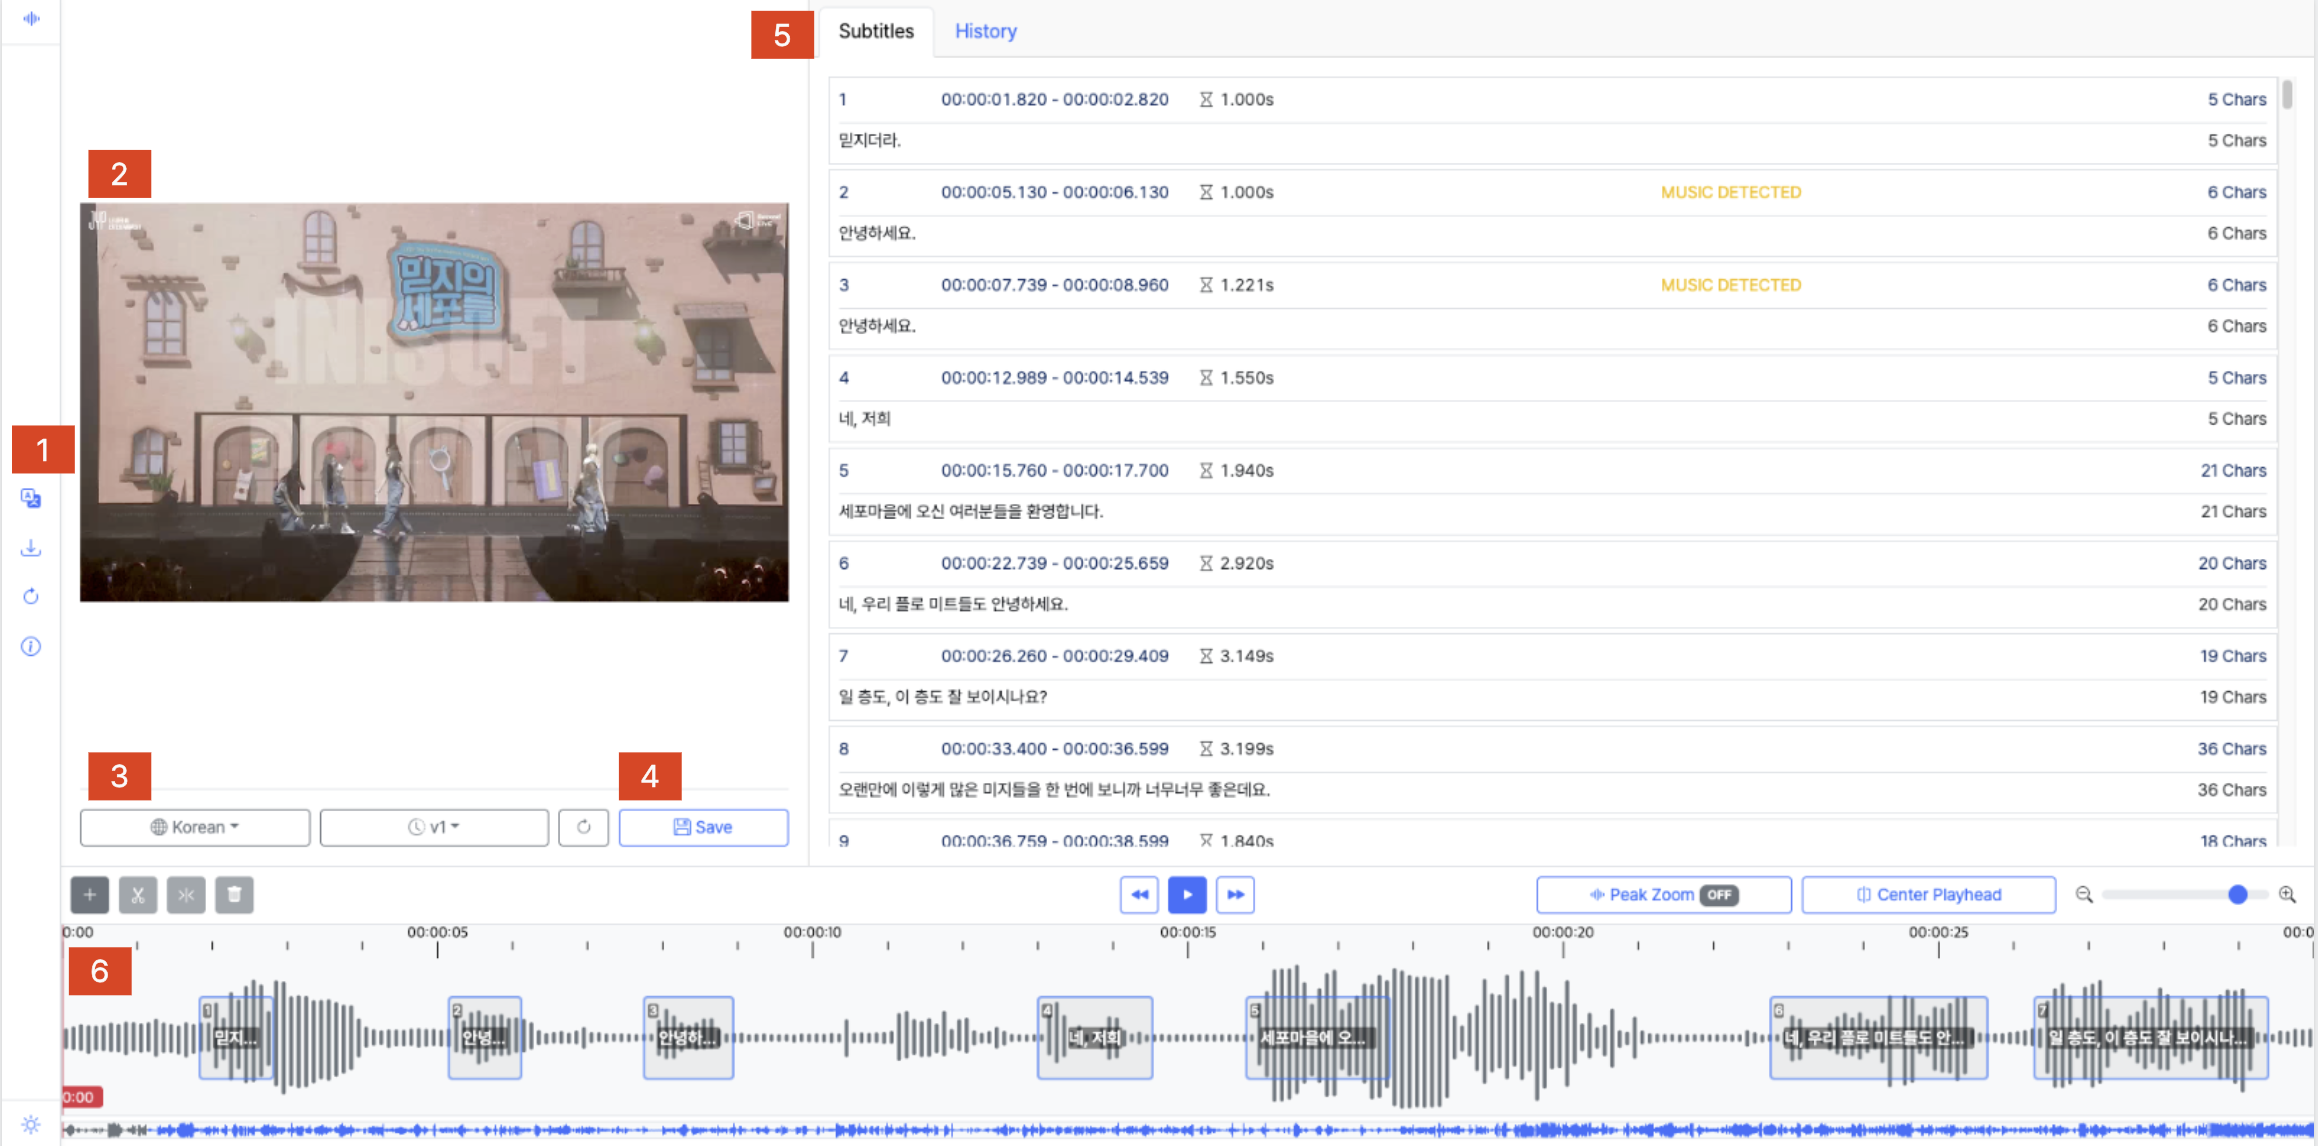Image resolution: width=2318 pixels, height=1146 pixels.
Task: Select subtitle 1 text '믿지더라.'
Action: (869, 140)
